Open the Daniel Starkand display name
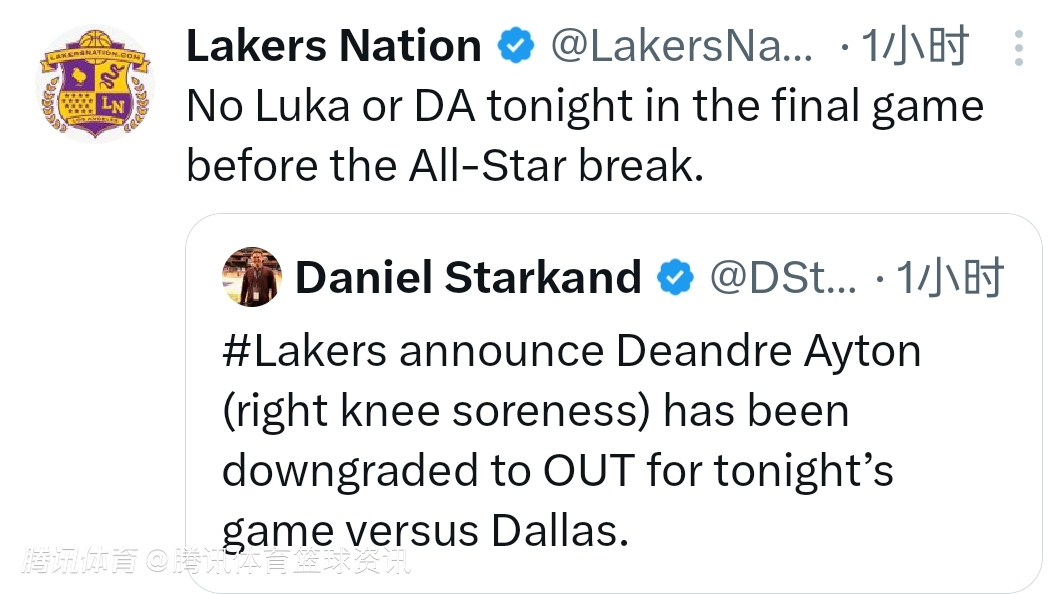The width and height of the screenshot is (1049, 594). [x=468, y=277]
